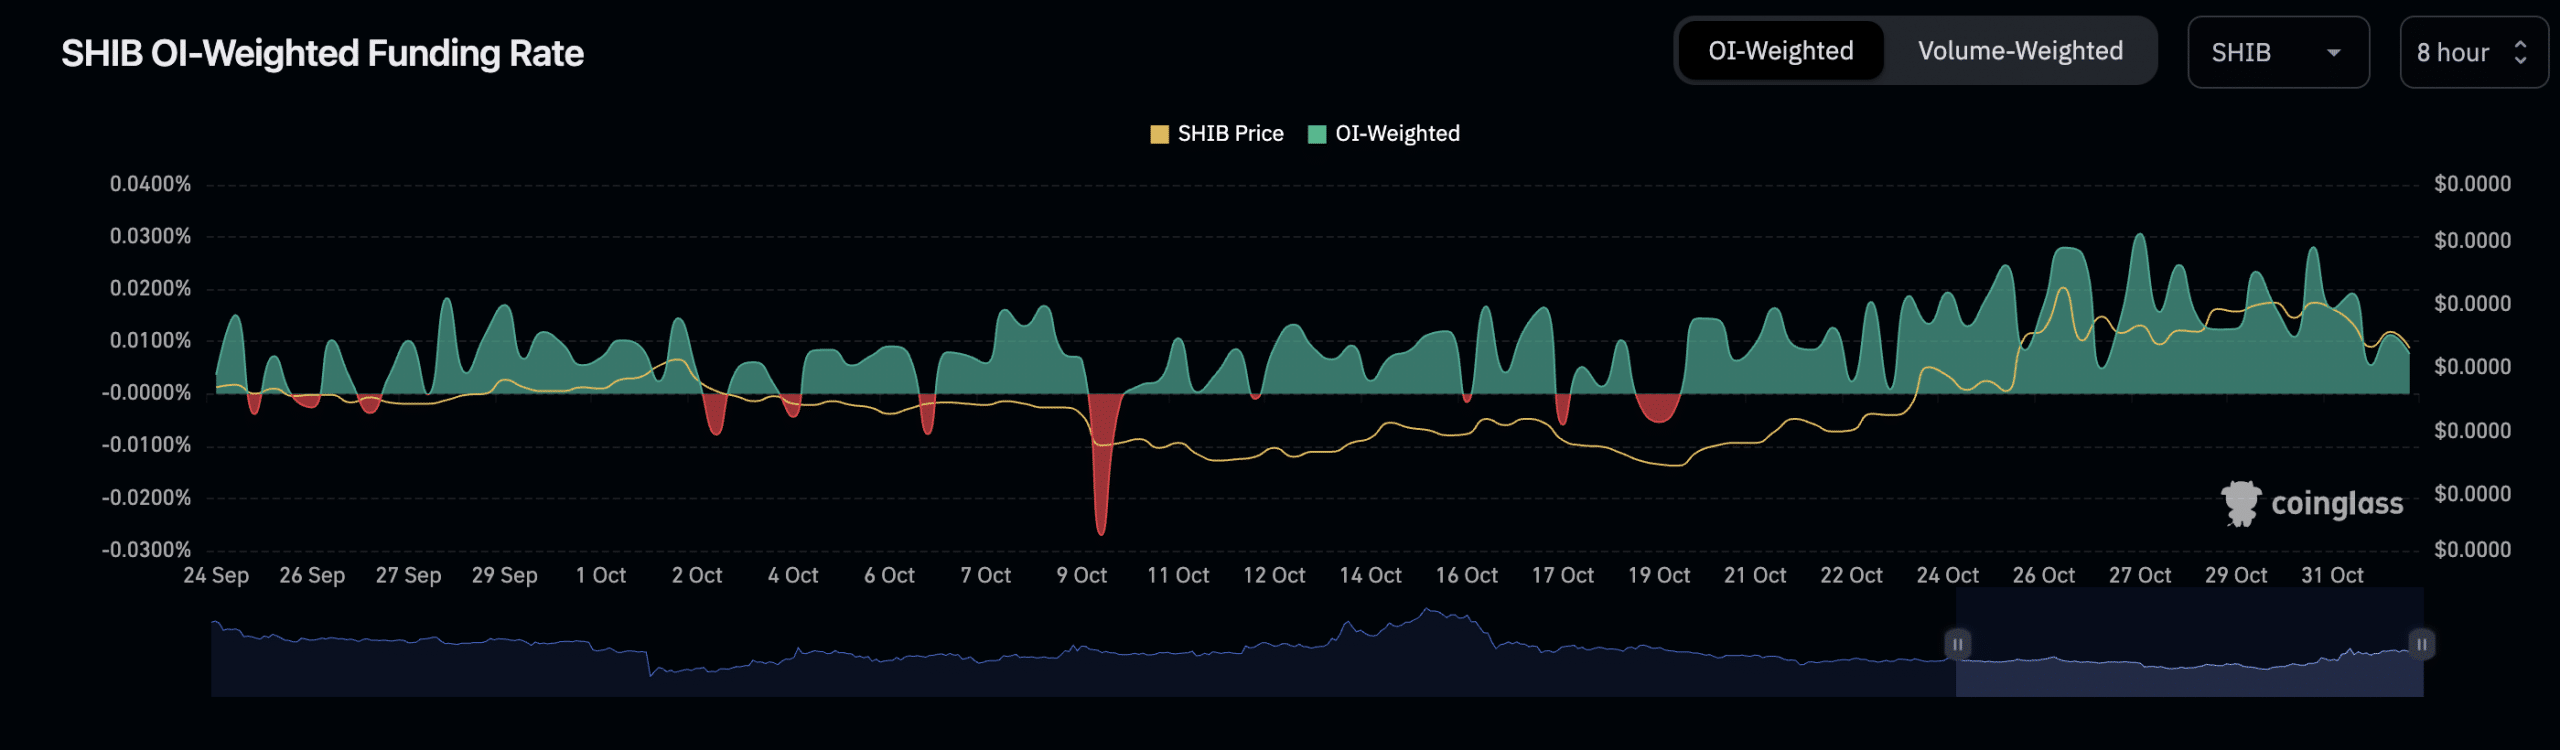The height and width of the screenshot is (750, 2560).
Task: Click the 22 Oct date label
Action: [1852, 576]
